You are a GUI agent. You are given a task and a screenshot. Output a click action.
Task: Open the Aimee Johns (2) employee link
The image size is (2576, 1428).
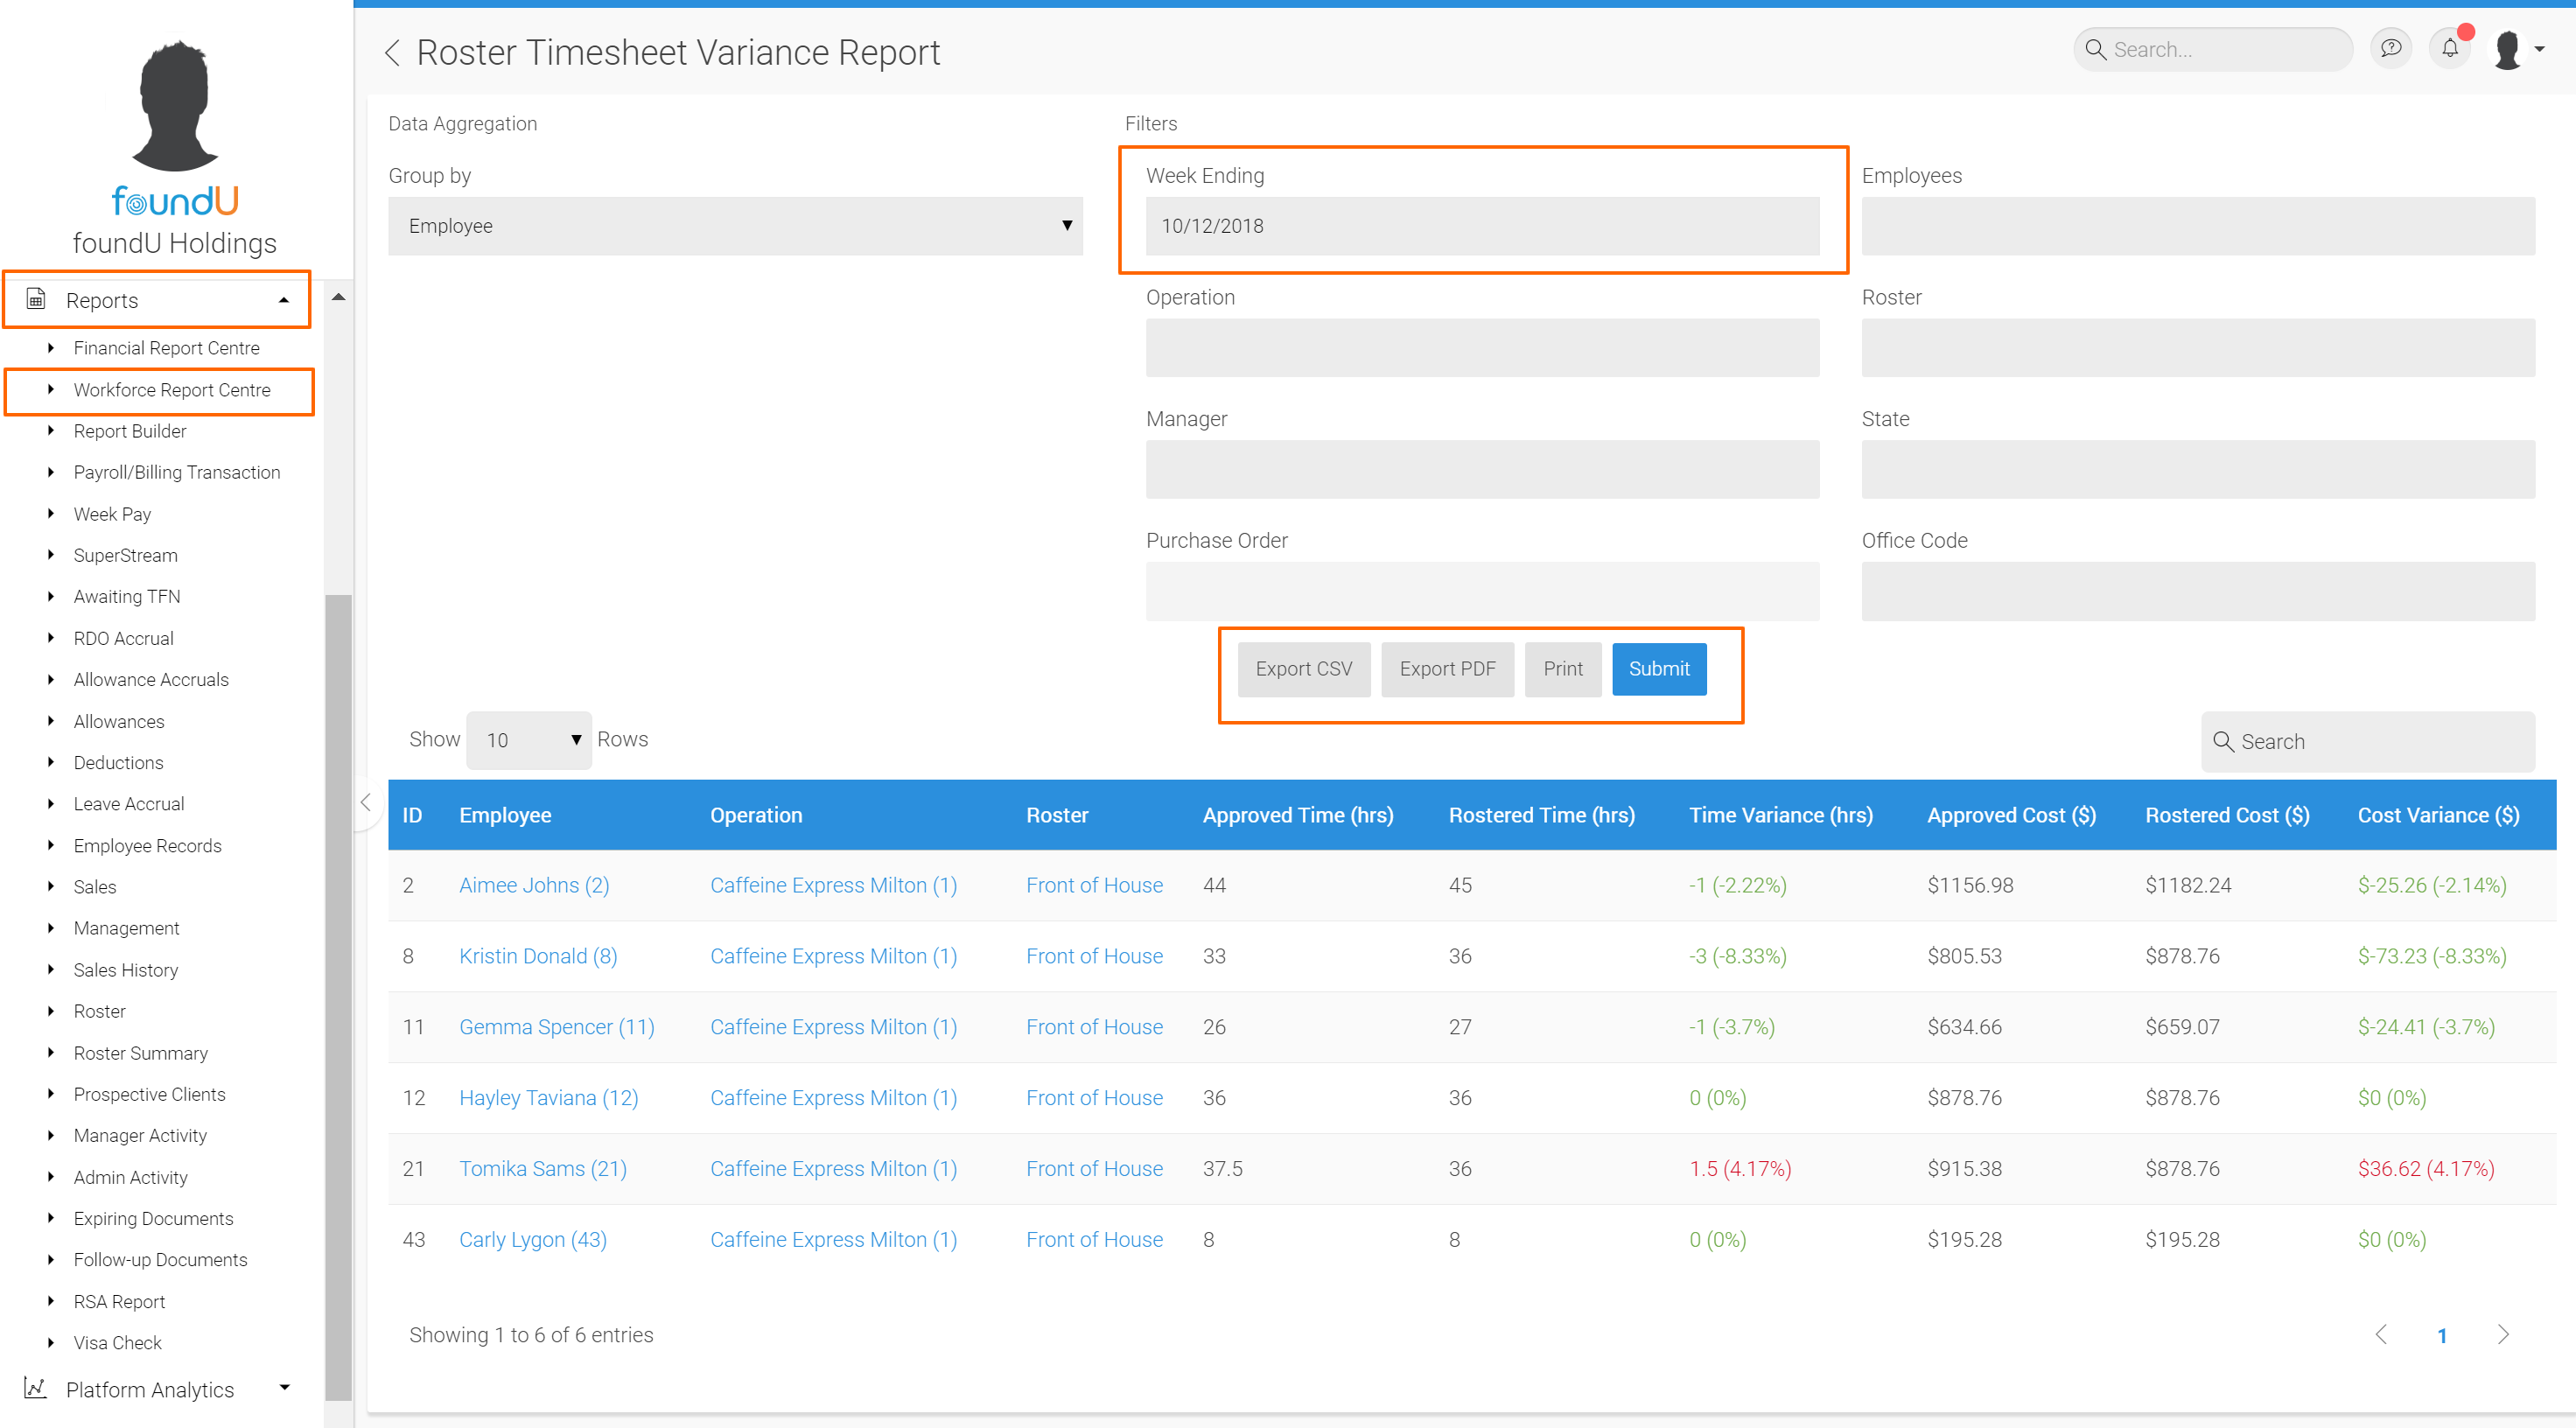tap(534, 885)
